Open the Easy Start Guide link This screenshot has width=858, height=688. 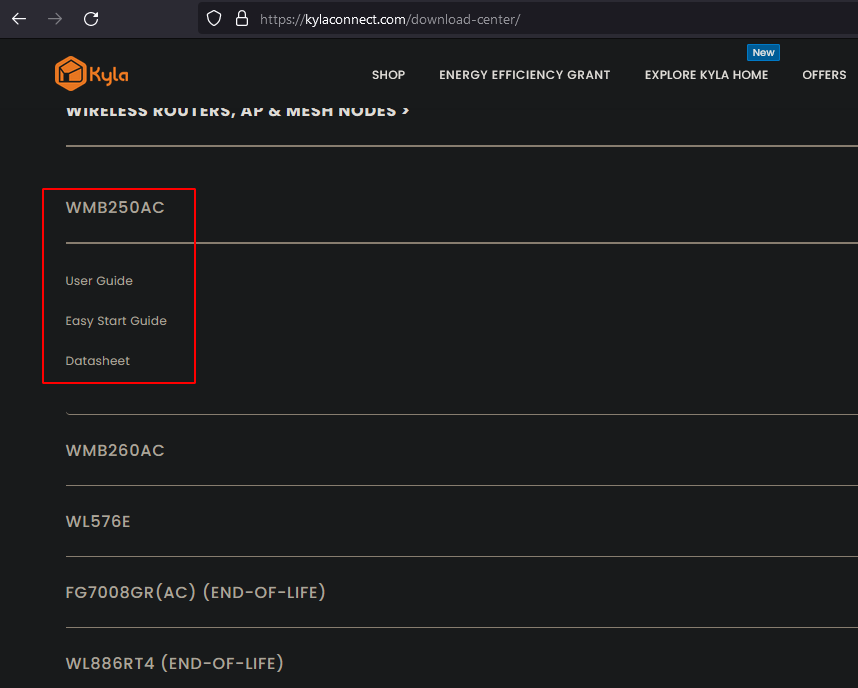tap(116, 321)
